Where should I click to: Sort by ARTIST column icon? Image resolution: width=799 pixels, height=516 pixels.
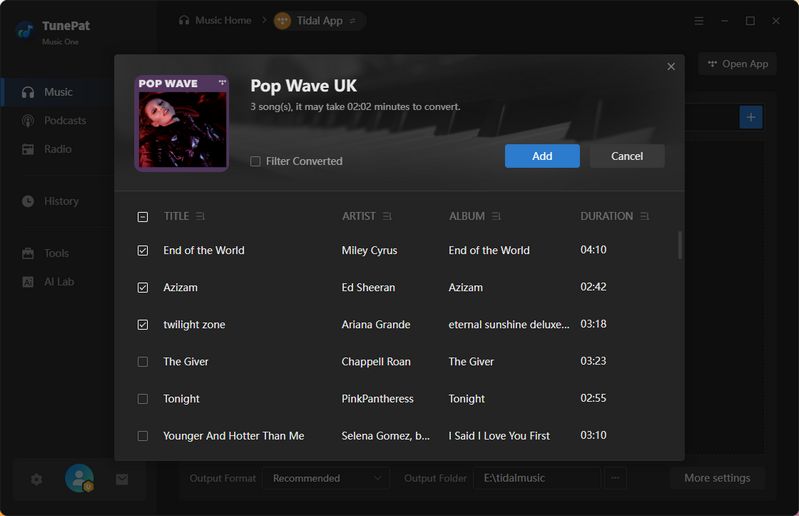(x=387, y=216)
